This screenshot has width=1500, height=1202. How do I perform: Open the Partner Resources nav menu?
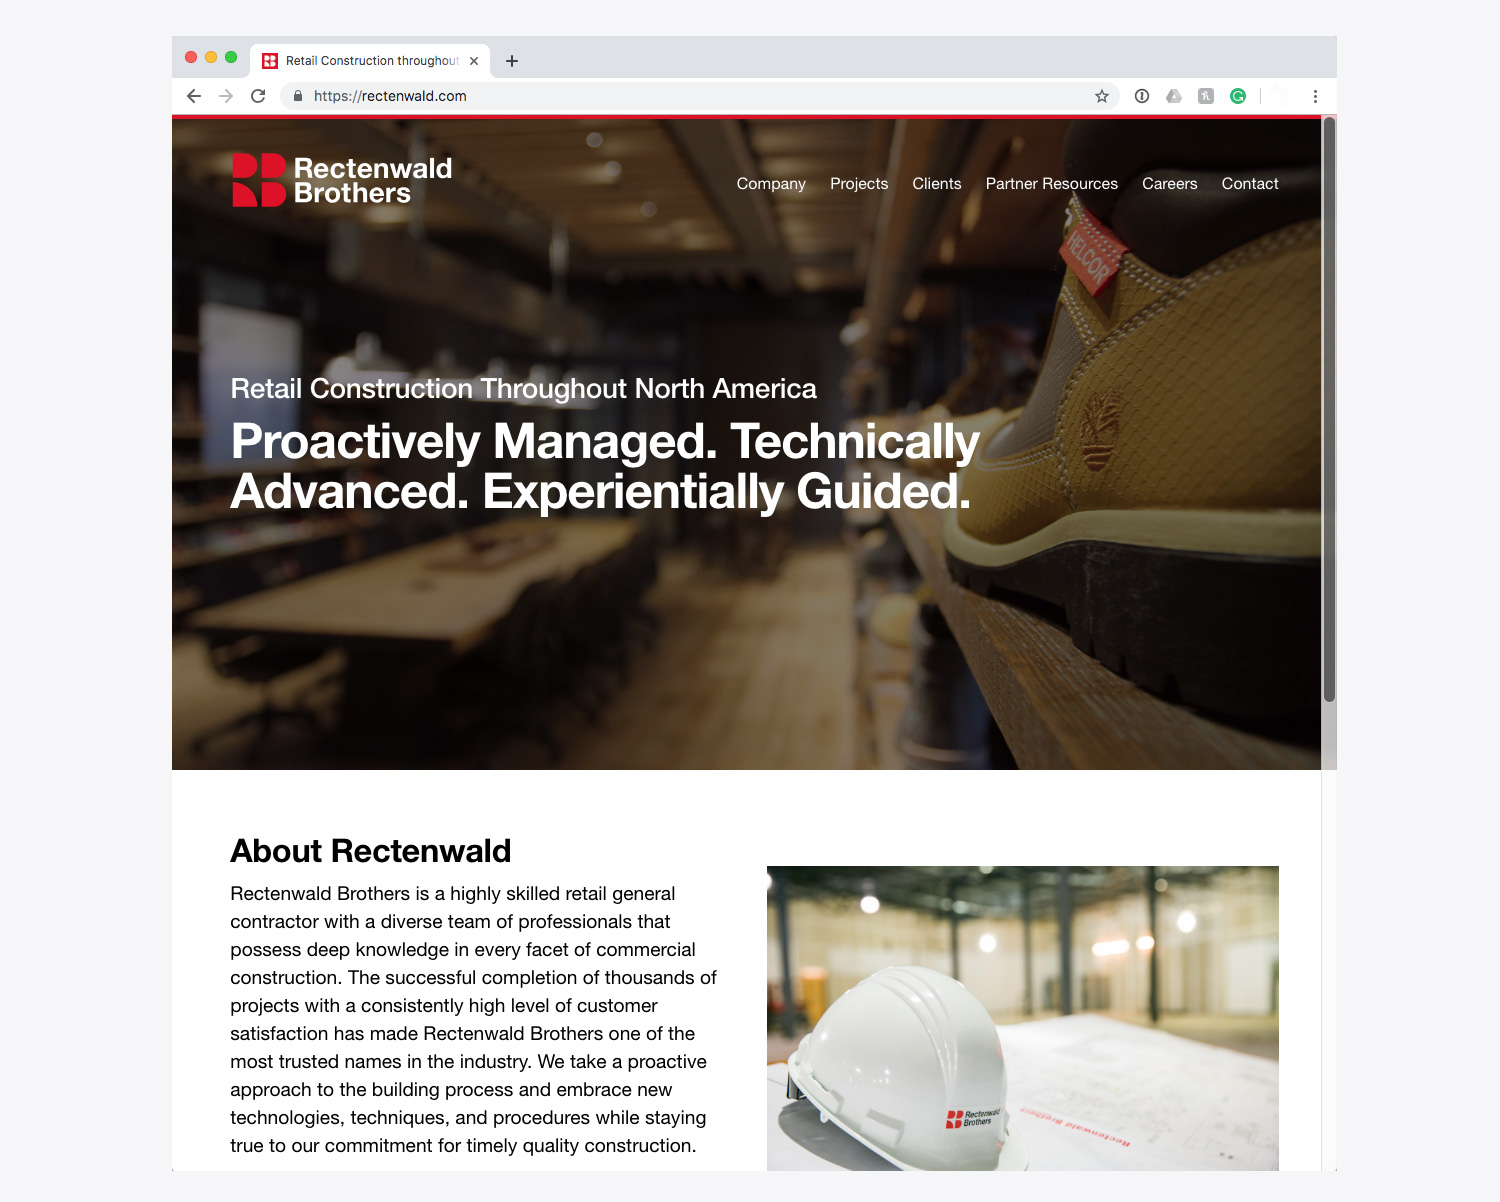1052,184
